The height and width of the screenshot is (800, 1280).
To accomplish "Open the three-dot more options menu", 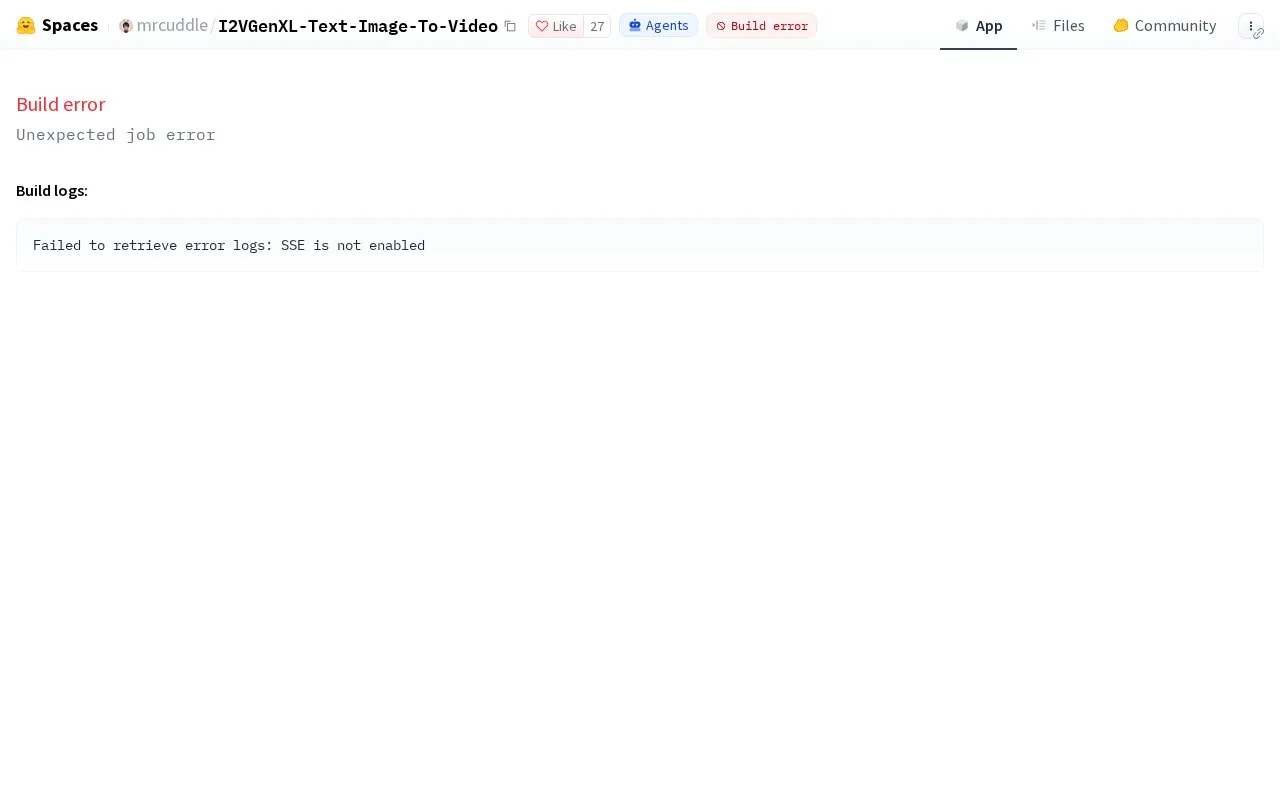I will (x=1251, y=26).
